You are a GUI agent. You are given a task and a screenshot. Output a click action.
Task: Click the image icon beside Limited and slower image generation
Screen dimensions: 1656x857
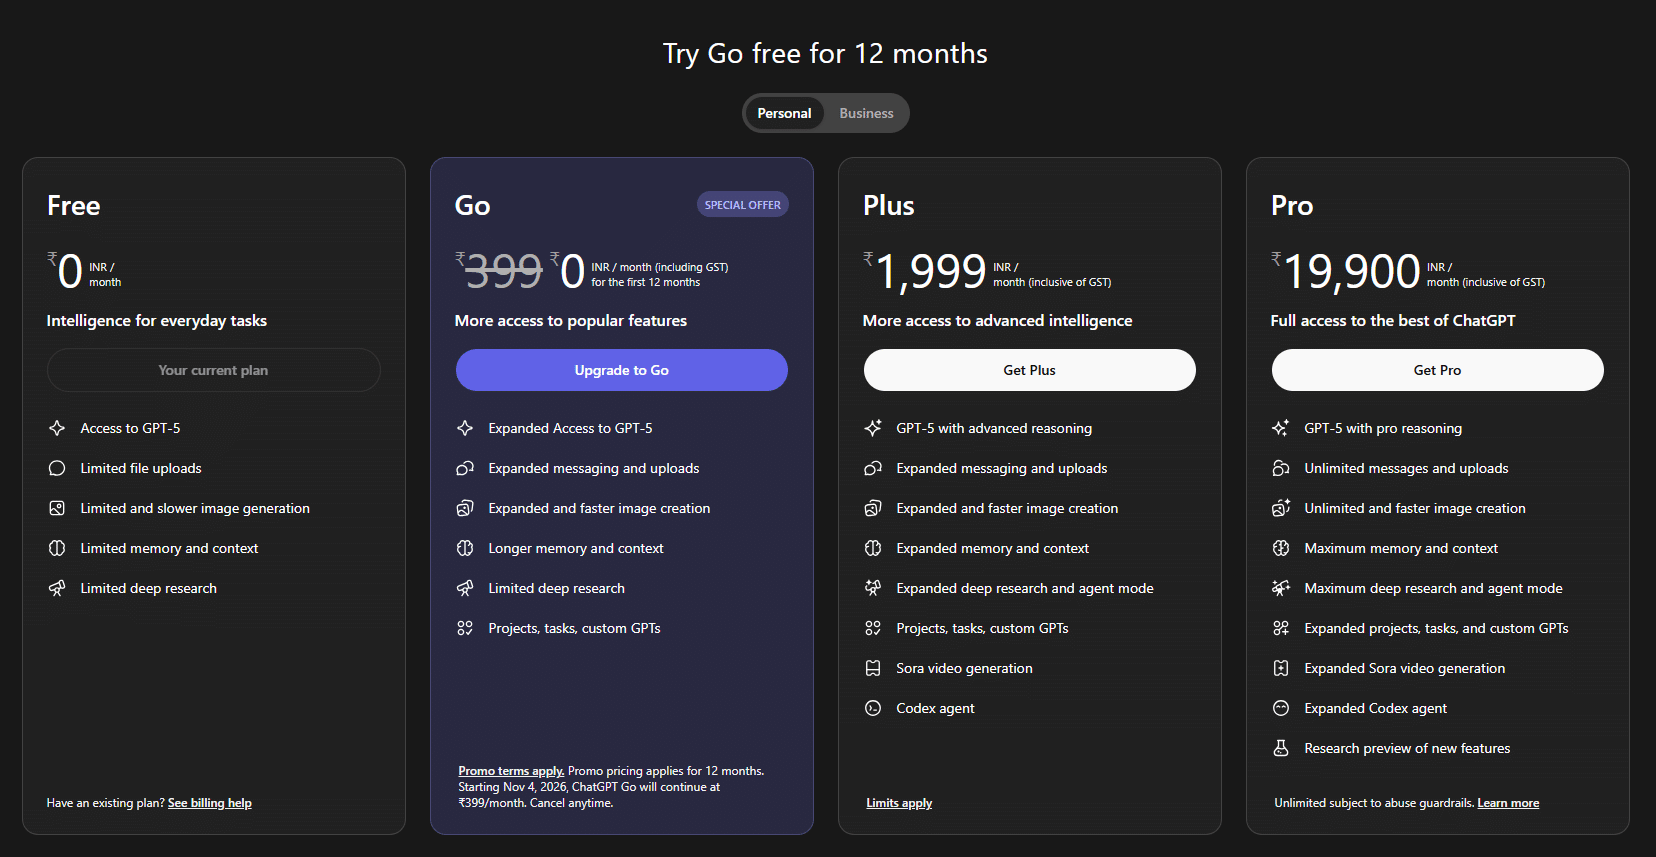57,508
